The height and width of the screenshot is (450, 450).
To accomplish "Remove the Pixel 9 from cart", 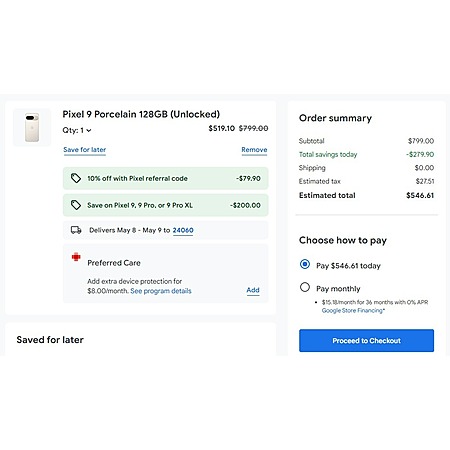I will click(x=254, y=150).
